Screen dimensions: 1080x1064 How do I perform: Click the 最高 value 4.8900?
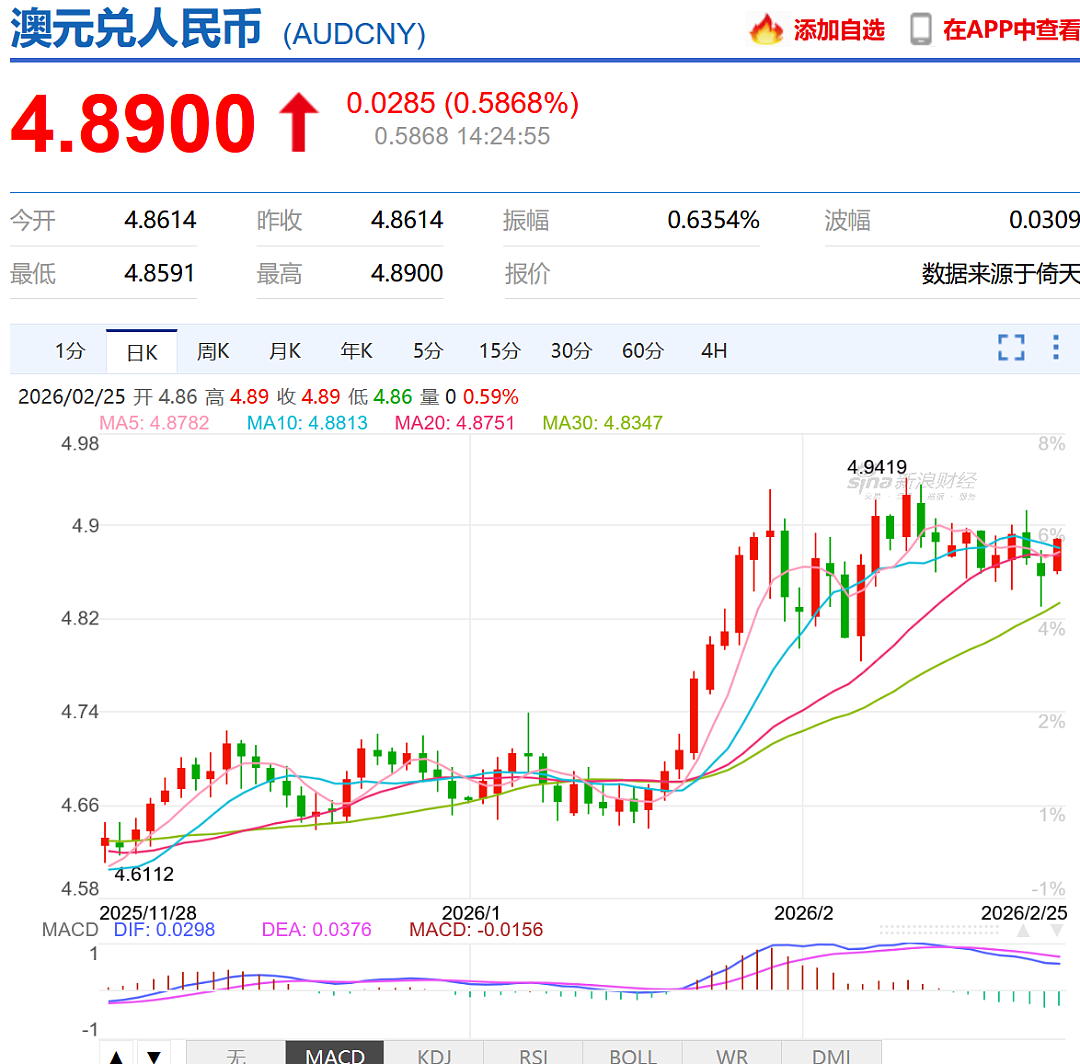pyautogui.click(x=407, y=273)
